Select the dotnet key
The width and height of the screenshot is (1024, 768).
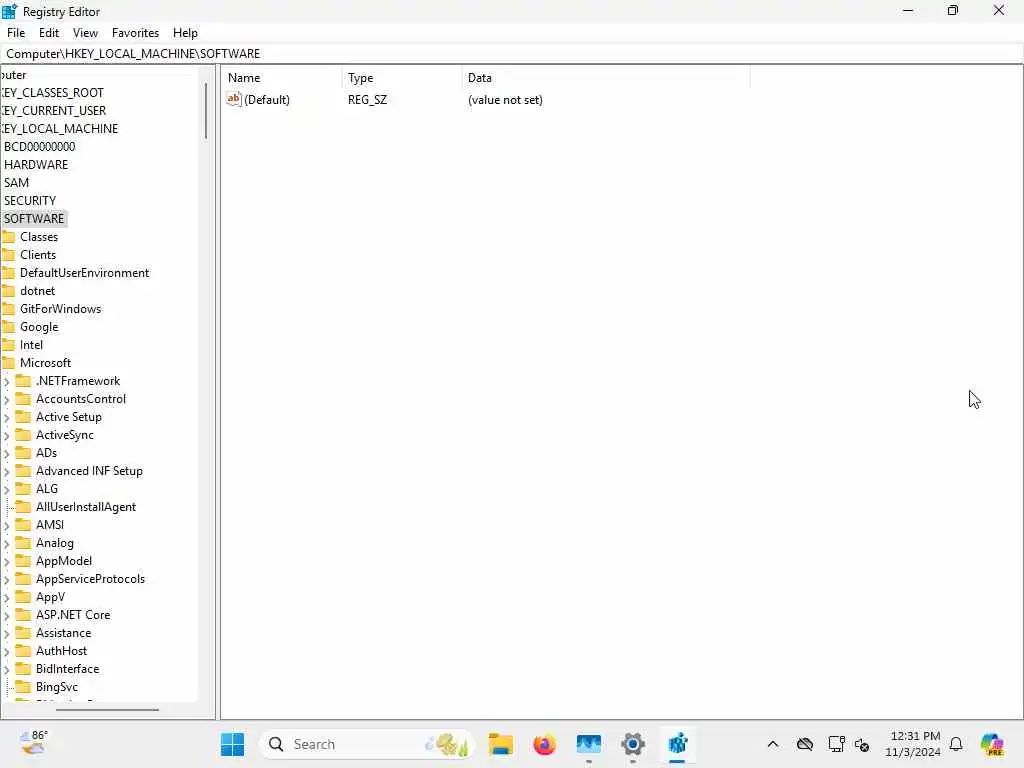coord(37,291)
